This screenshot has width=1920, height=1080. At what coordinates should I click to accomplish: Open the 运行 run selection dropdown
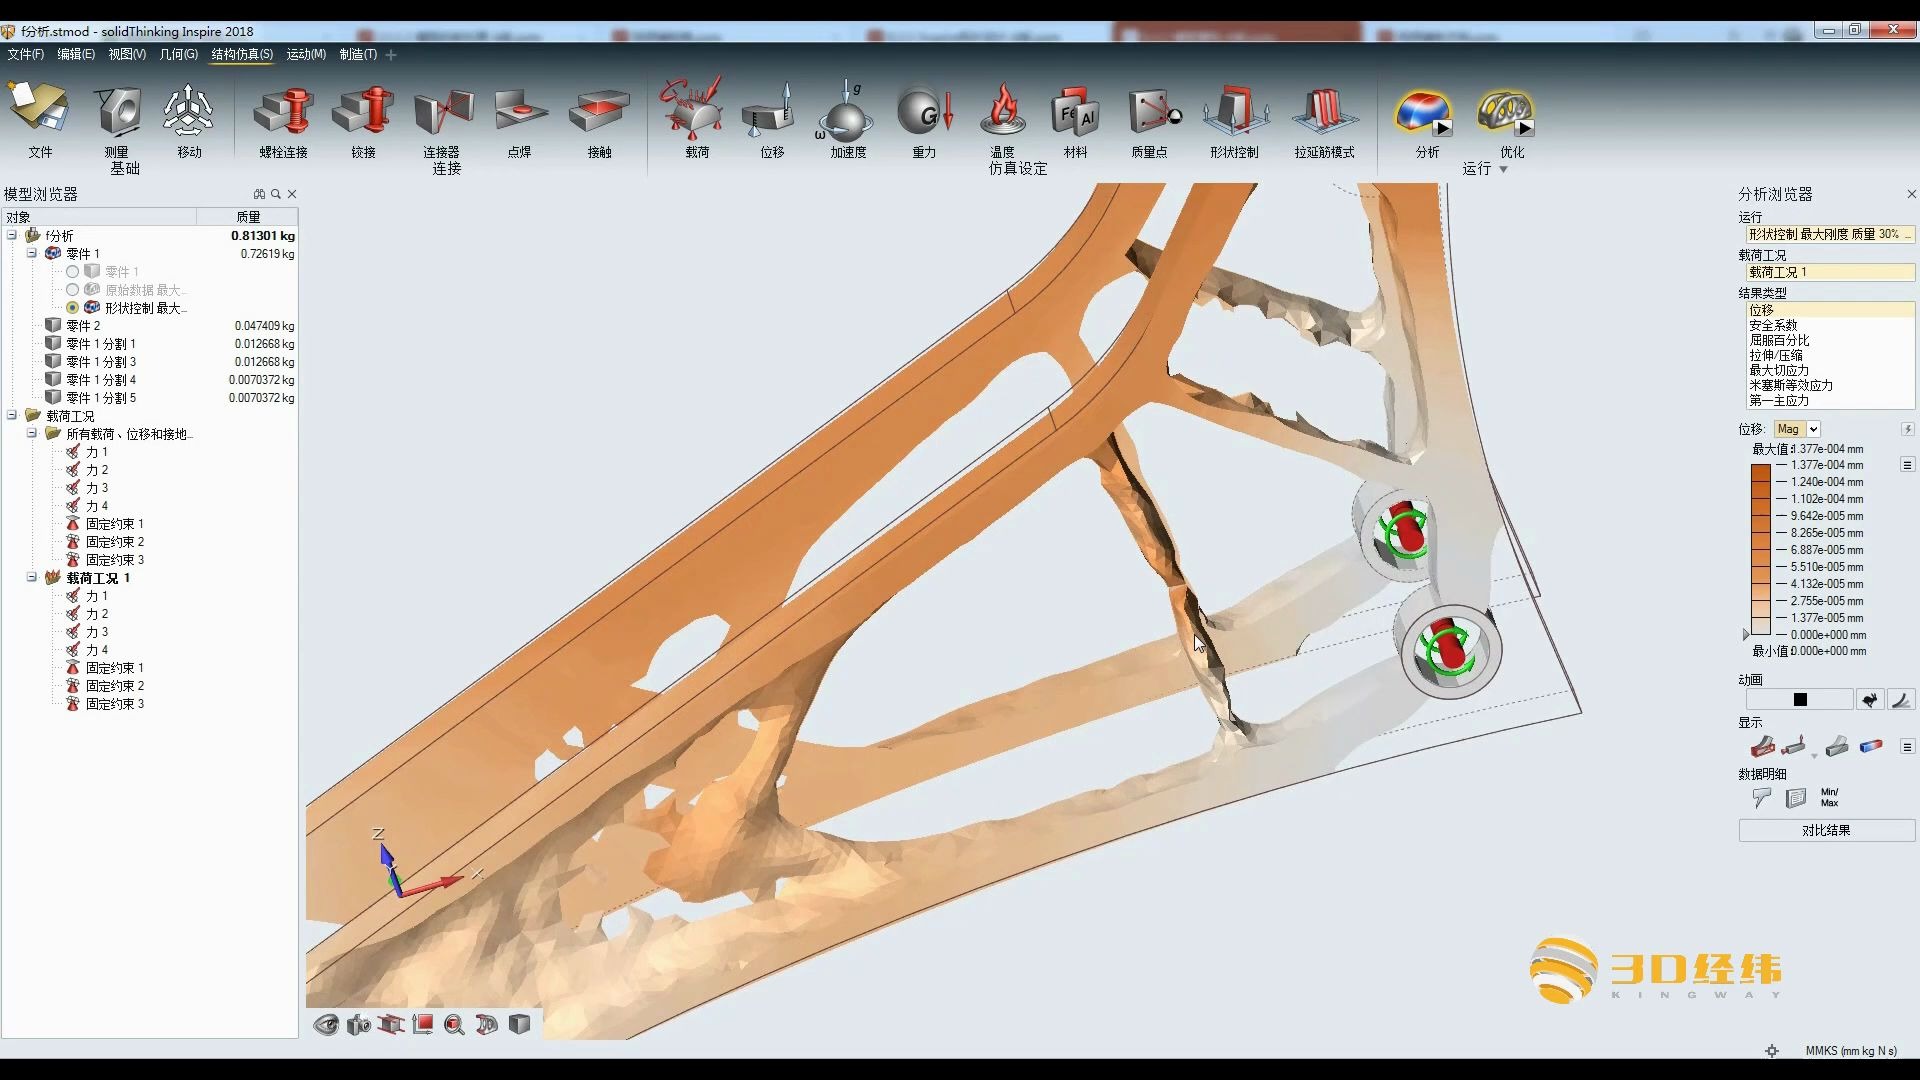coord(1829,234)
